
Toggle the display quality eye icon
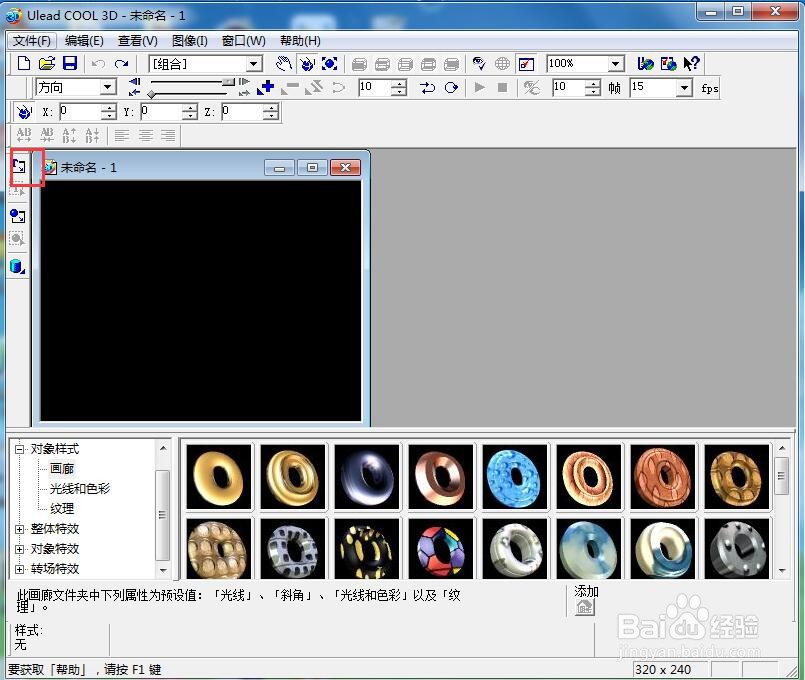pos(479,64)
